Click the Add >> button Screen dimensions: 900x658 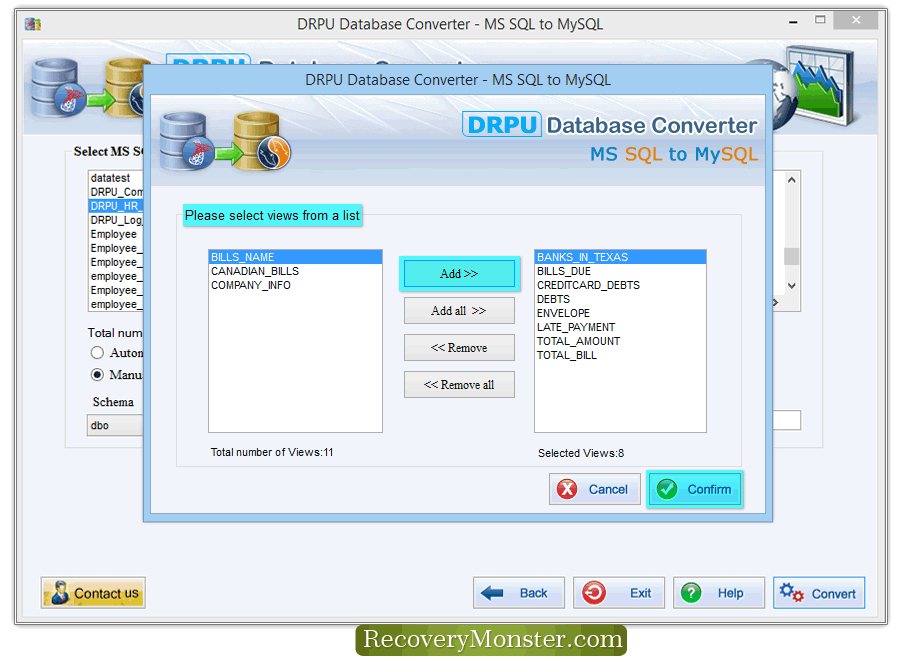pos(459,274)
